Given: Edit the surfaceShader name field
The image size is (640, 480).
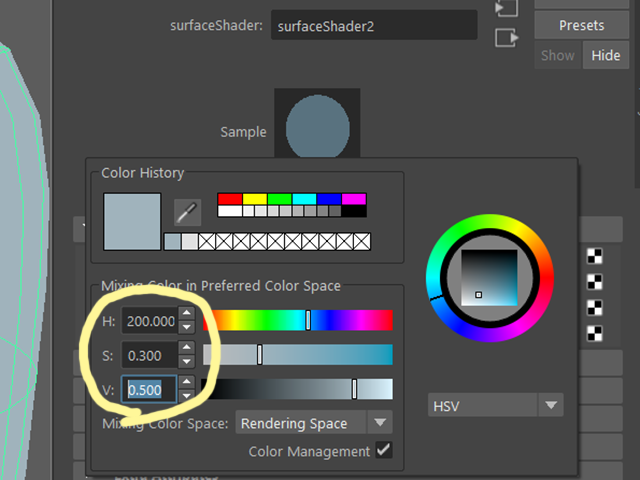Looking at the screenshot, I should pyautogui.click(x=374, y=26).
